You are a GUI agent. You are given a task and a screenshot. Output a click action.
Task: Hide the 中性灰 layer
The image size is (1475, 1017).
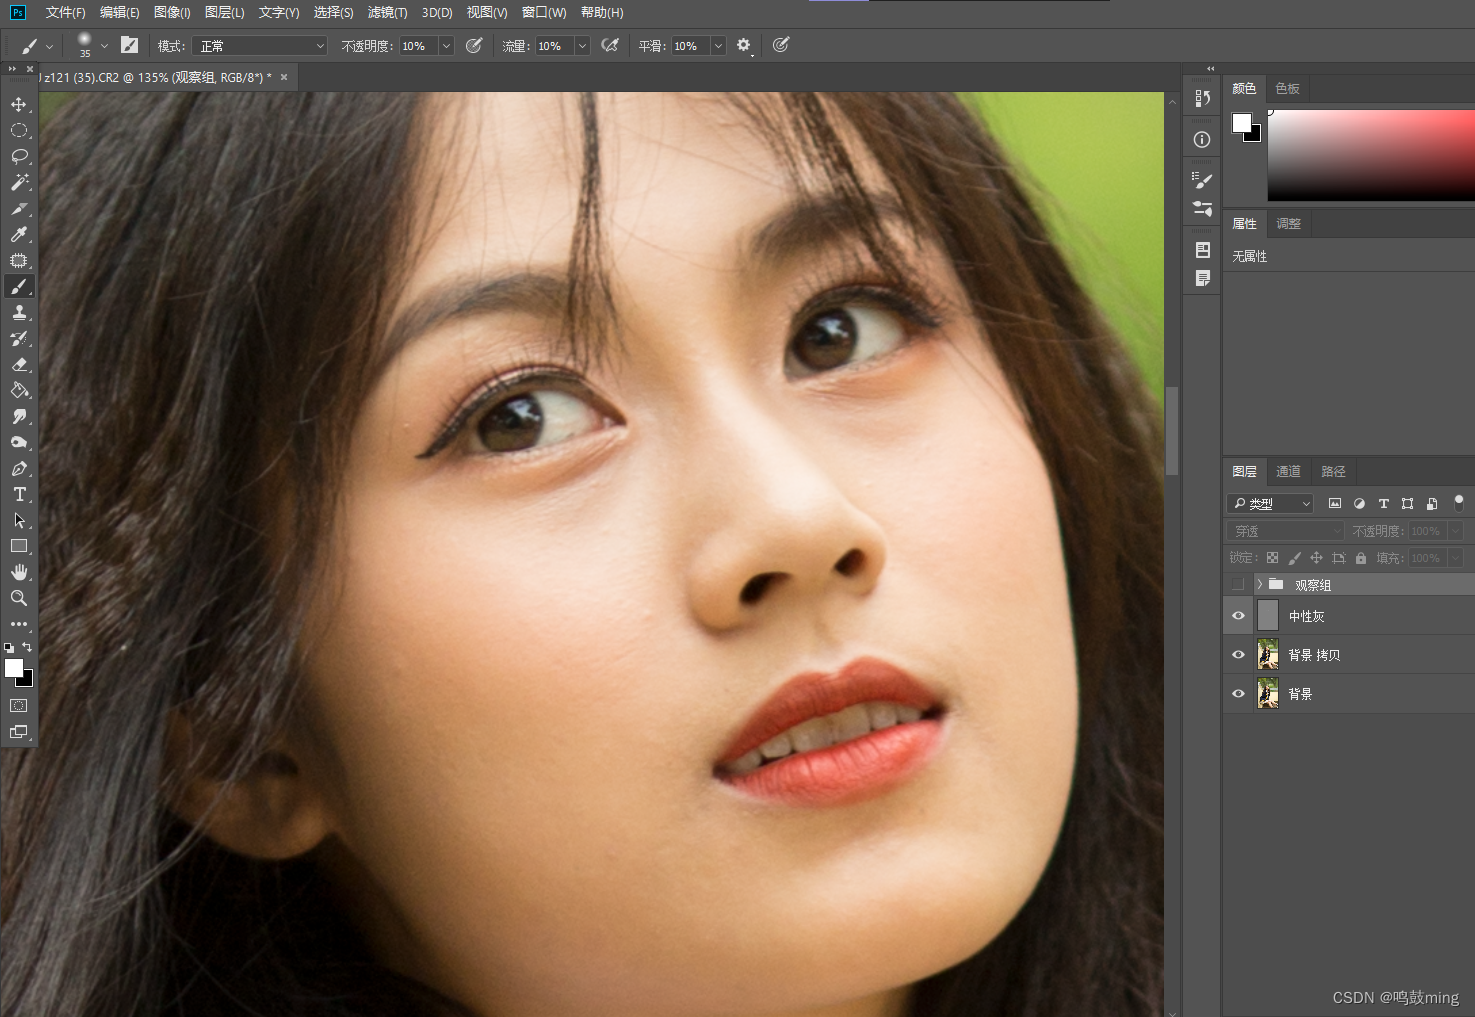click(1238, 616)
